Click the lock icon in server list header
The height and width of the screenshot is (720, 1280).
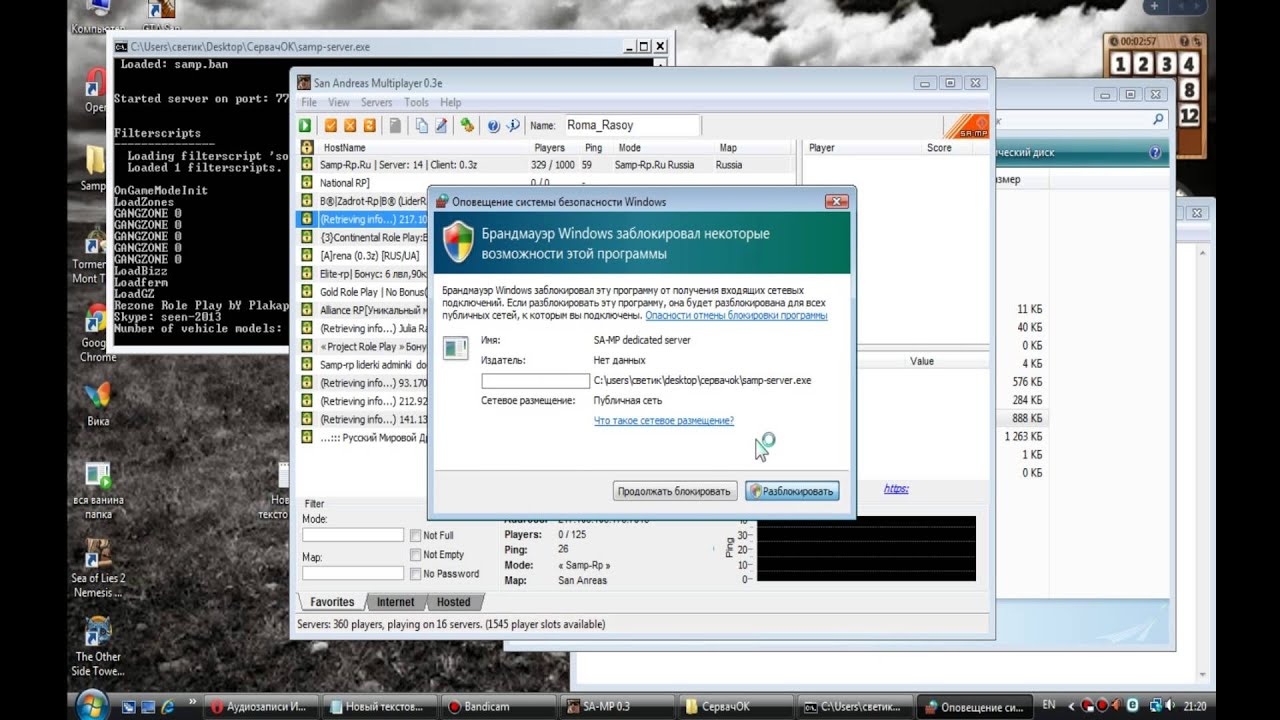coord(307,147)
